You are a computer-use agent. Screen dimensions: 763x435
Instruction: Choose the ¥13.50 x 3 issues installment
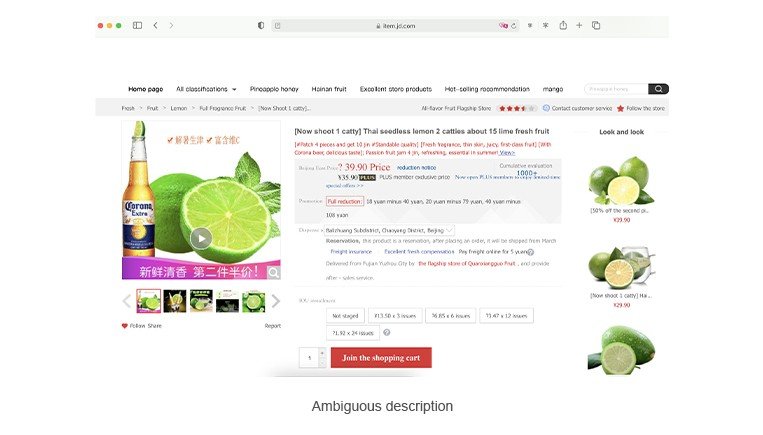pos(395,316)
